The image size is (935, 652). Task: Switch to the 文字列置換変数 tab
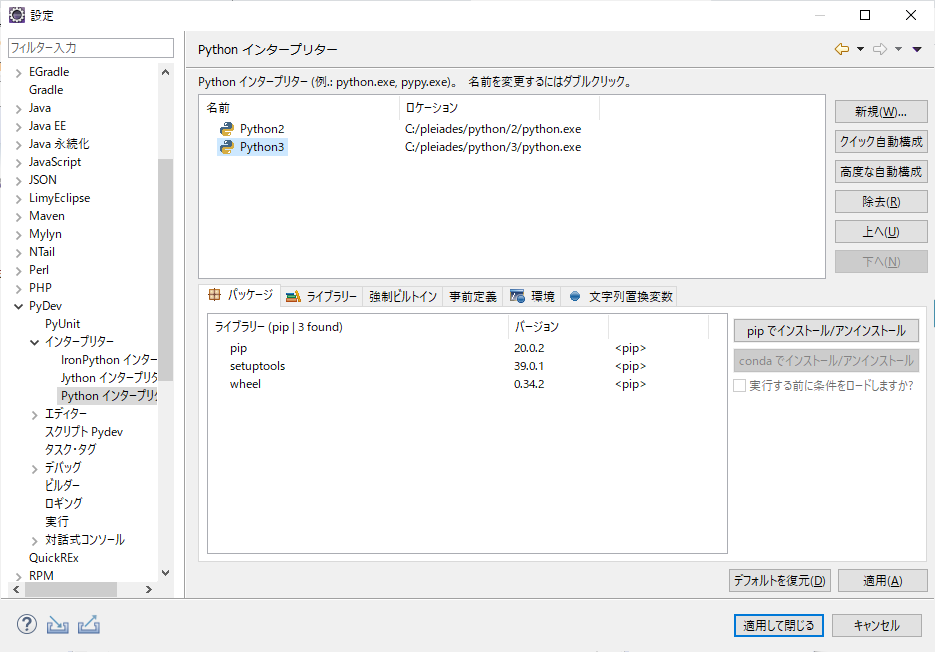tap(620, 296)
